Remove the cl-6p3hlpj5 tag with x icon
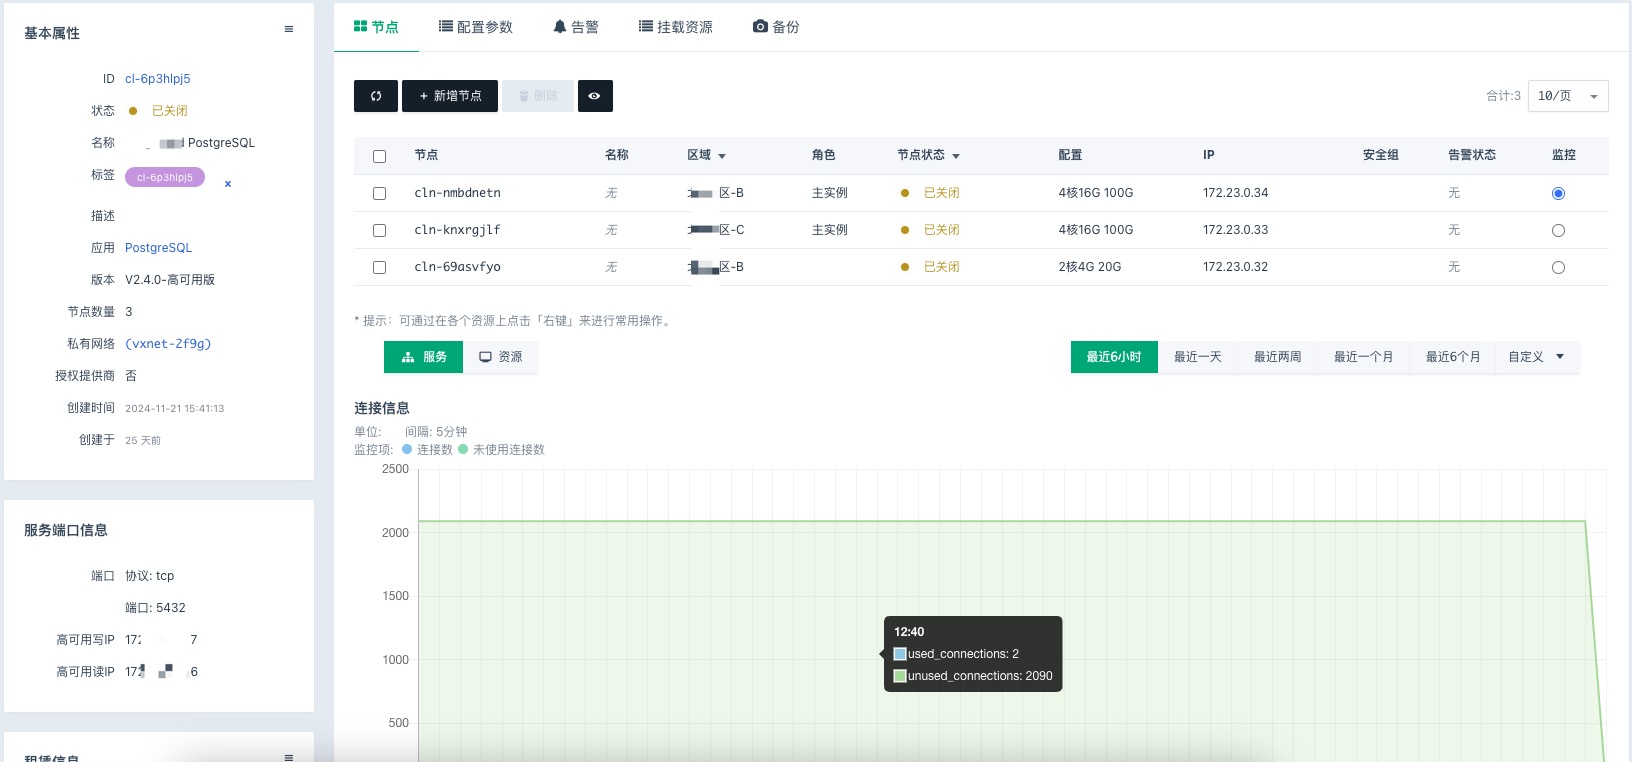 pos(228,184)
